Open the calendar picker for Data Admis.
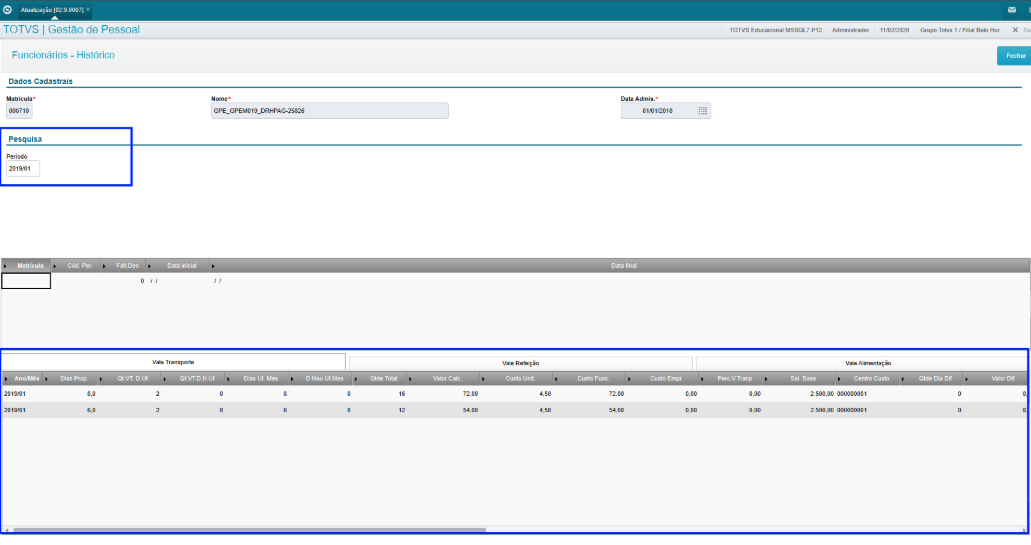 click(x=702, y=110)
